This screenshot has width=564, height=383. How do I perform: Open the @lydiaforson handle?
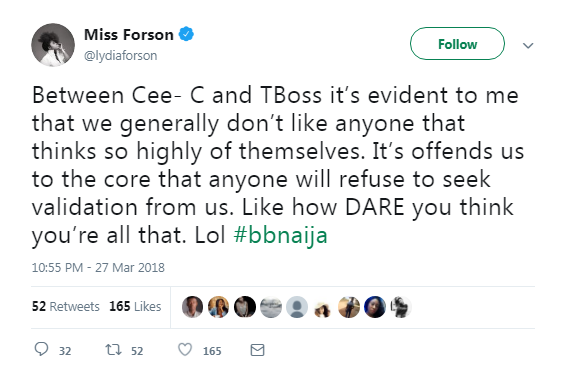point(120,56)
